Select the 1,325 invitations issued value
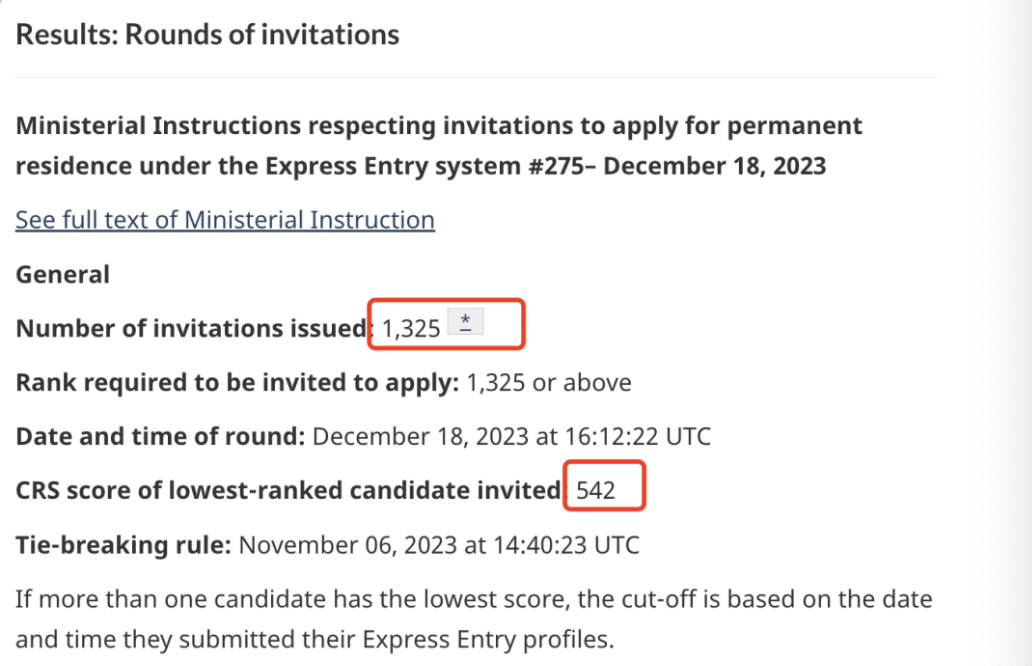The width and height of the screenshot is (1032, 666). (x=411, y=328)
